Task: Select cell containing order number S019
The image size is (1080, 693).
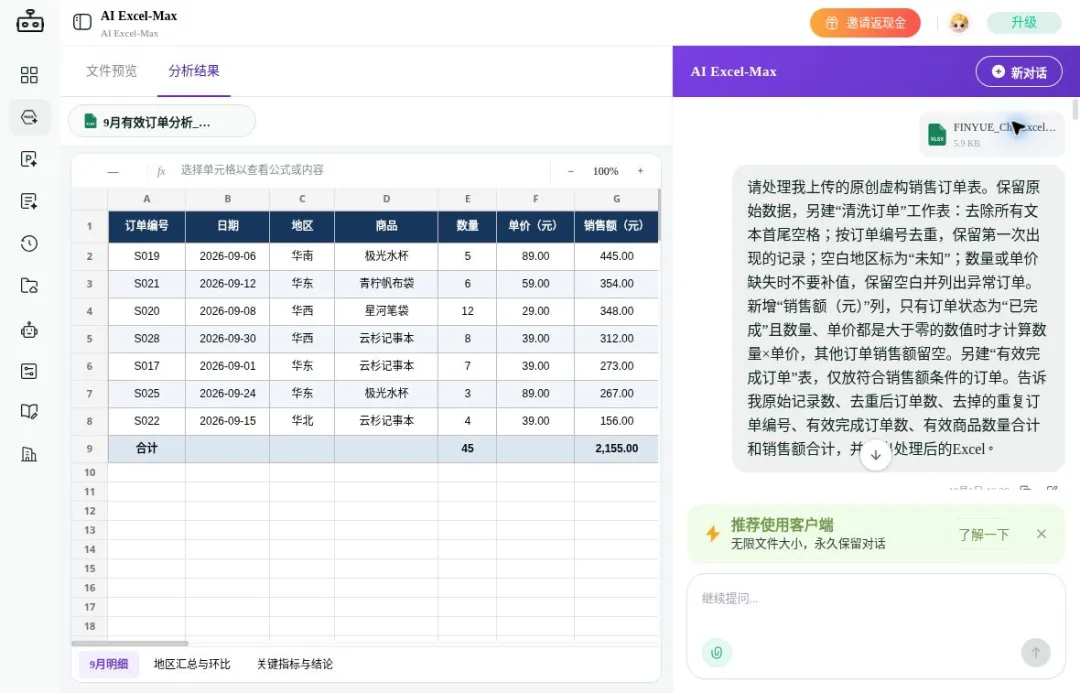Action: [147, 256]
